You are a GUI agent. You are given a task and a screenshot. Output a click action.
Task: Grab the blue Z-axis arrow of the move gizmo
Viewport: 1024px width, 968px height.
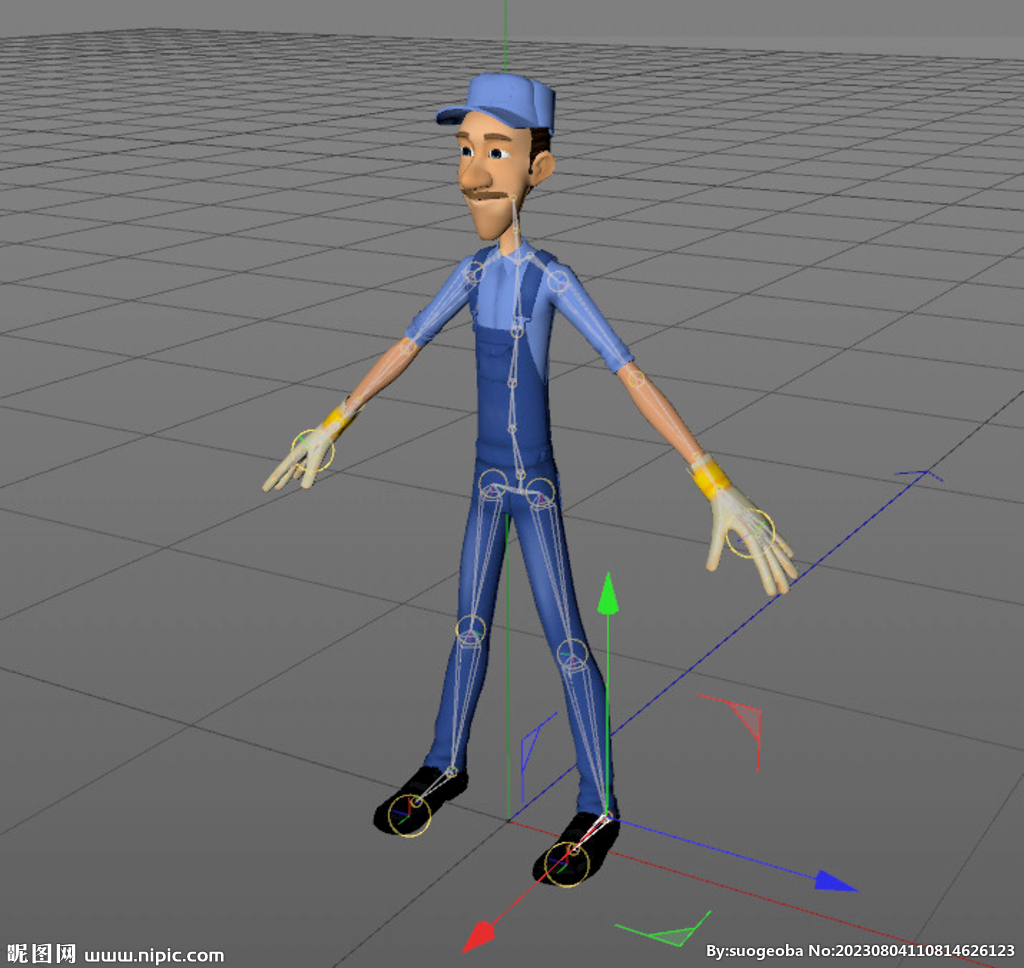coord(835,881)
